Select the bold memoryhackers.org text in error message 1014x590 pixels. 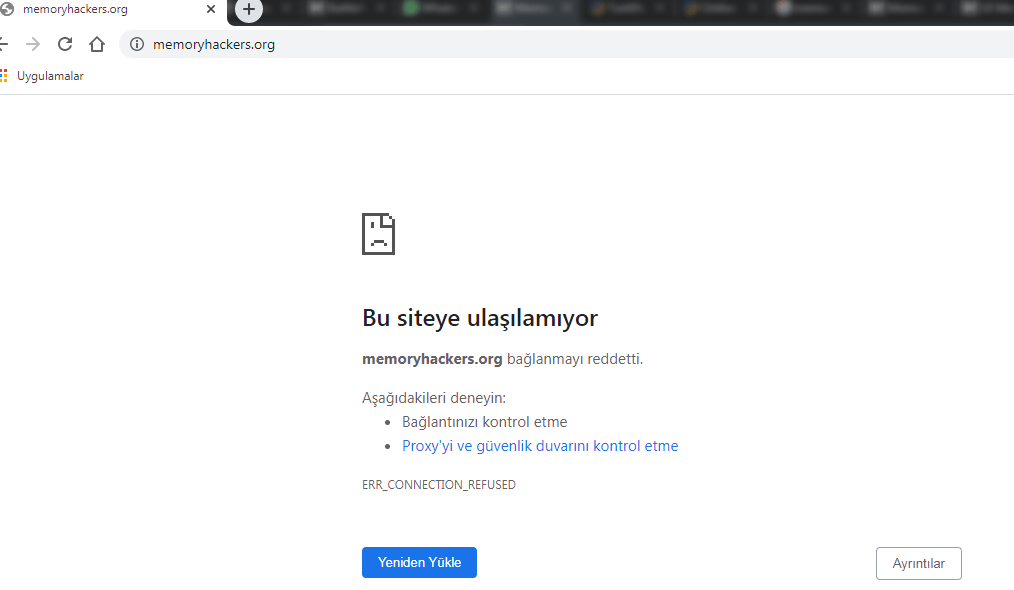(432, 359)
